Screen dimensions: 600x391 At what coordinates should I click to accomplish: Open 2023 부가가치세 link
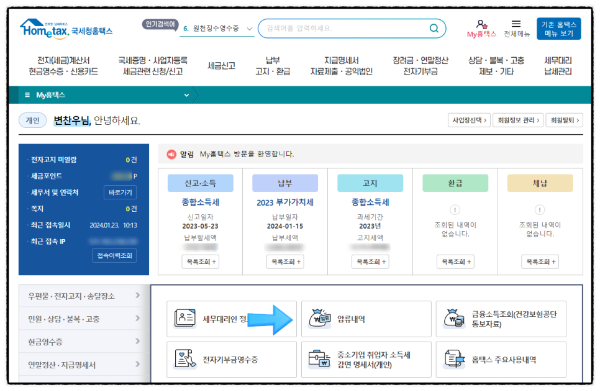tap(285, 202)
